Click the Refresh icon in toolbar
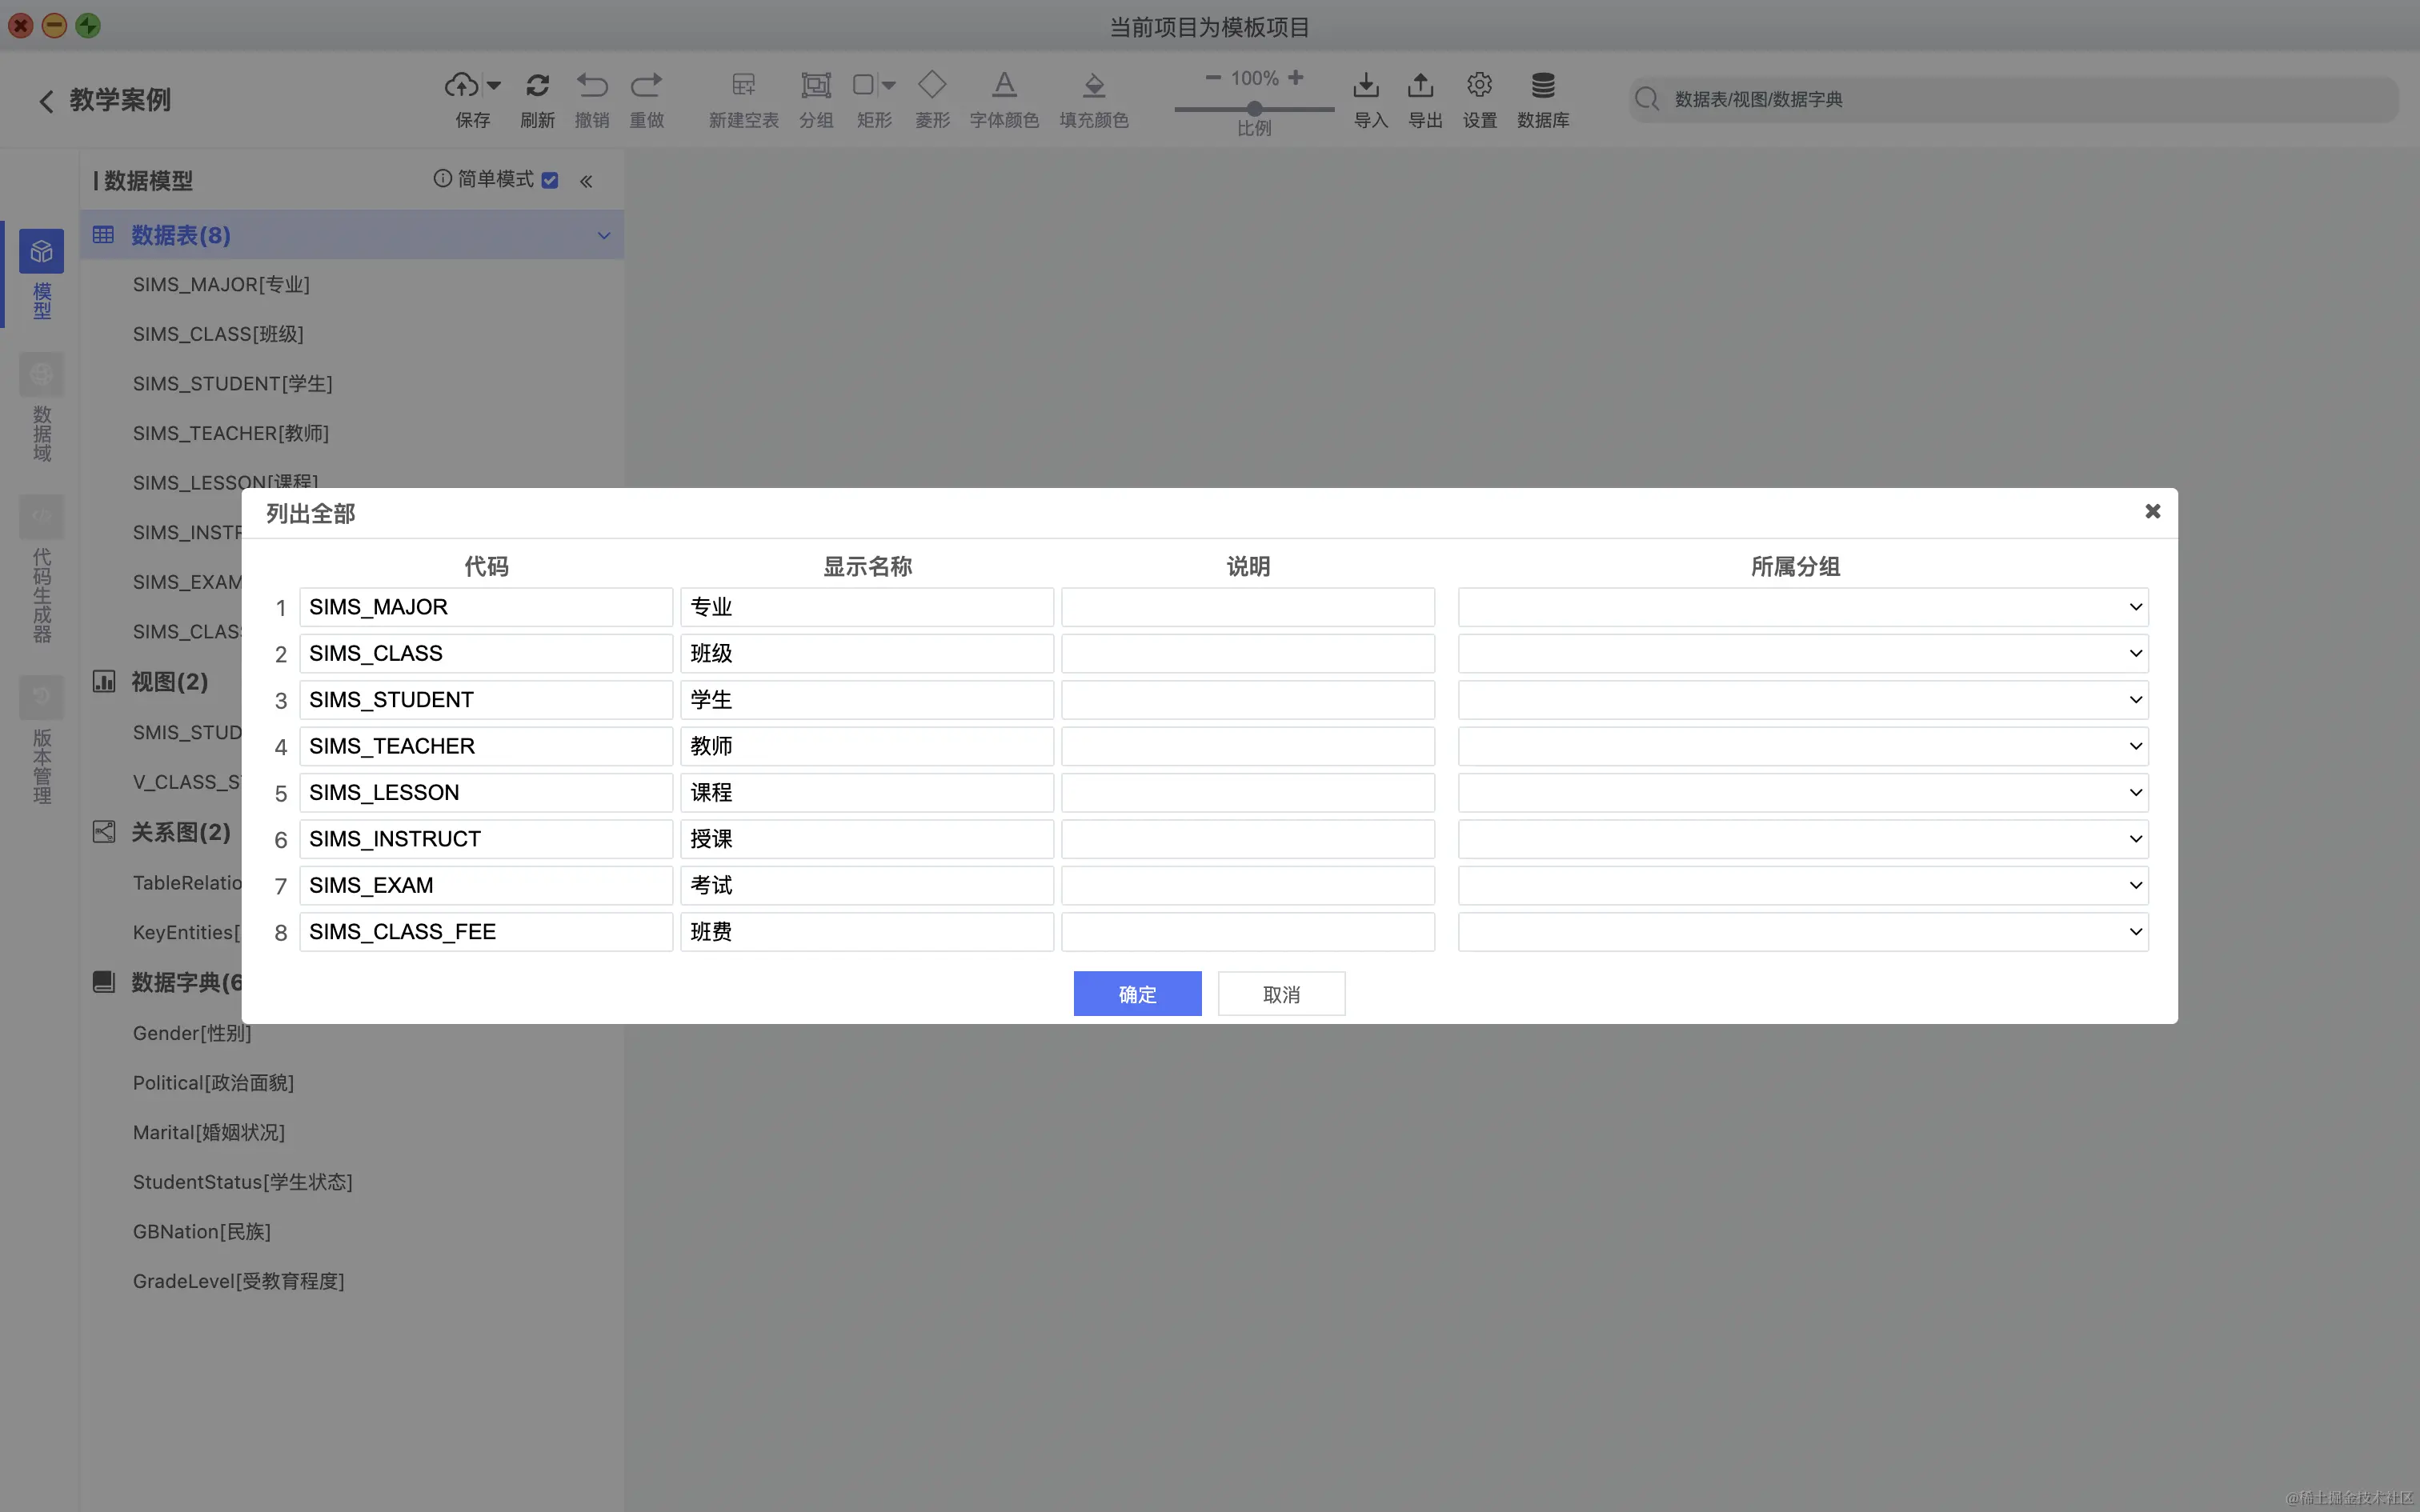The width and height of the screenshot is (2420, 1512). 537,85
